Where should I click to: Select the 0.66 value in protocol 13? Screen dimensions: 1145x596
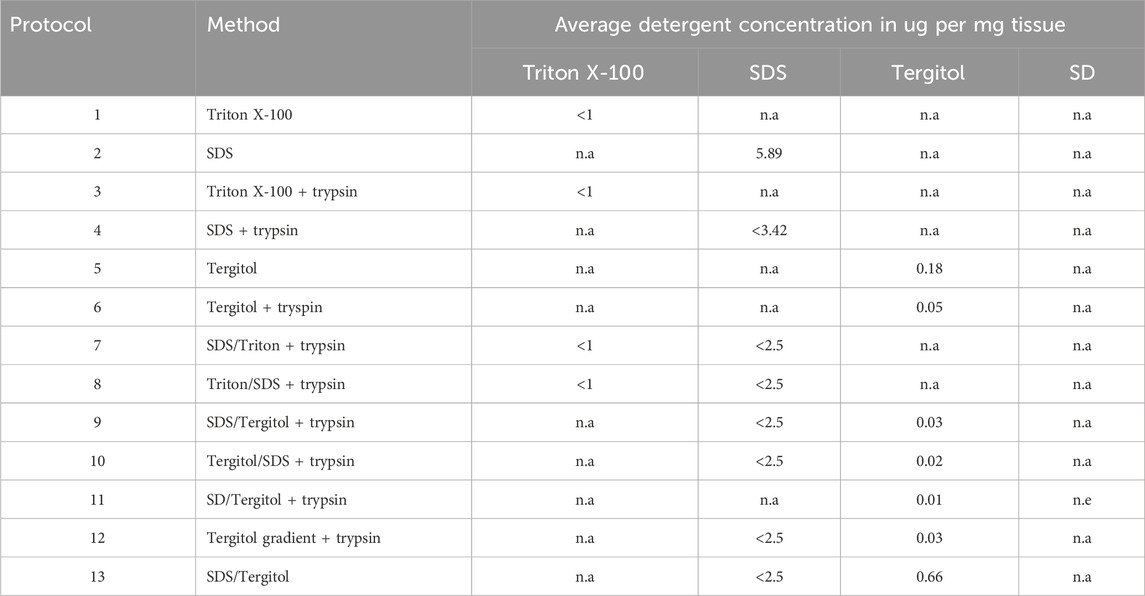click(929, 576)
